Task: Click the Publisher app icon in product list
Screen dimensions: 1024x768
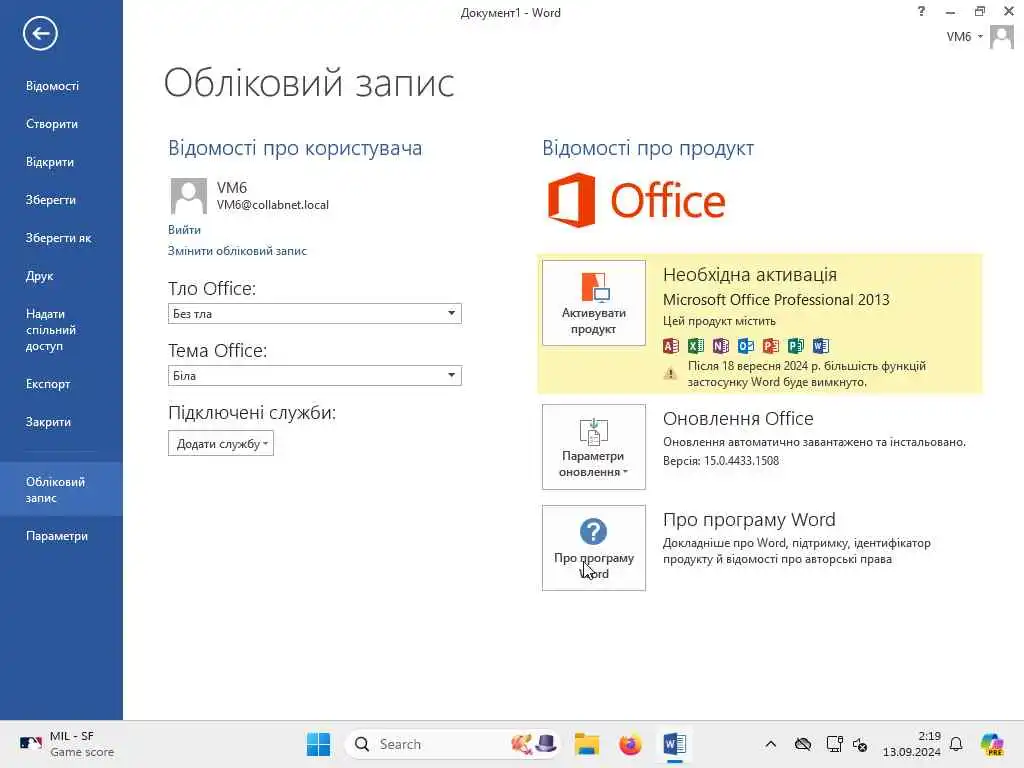Action: pos(795,346)
